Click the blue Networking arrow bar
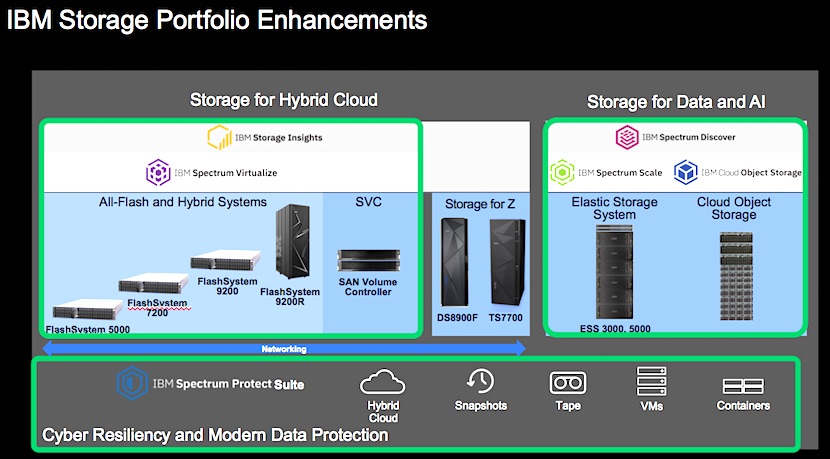 283,349
